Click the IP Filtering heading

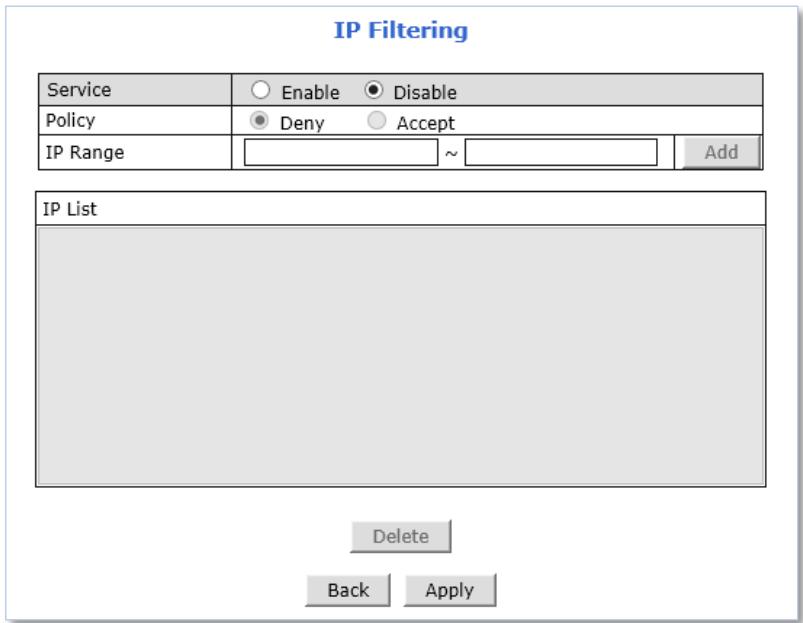(x=401, y=30)
